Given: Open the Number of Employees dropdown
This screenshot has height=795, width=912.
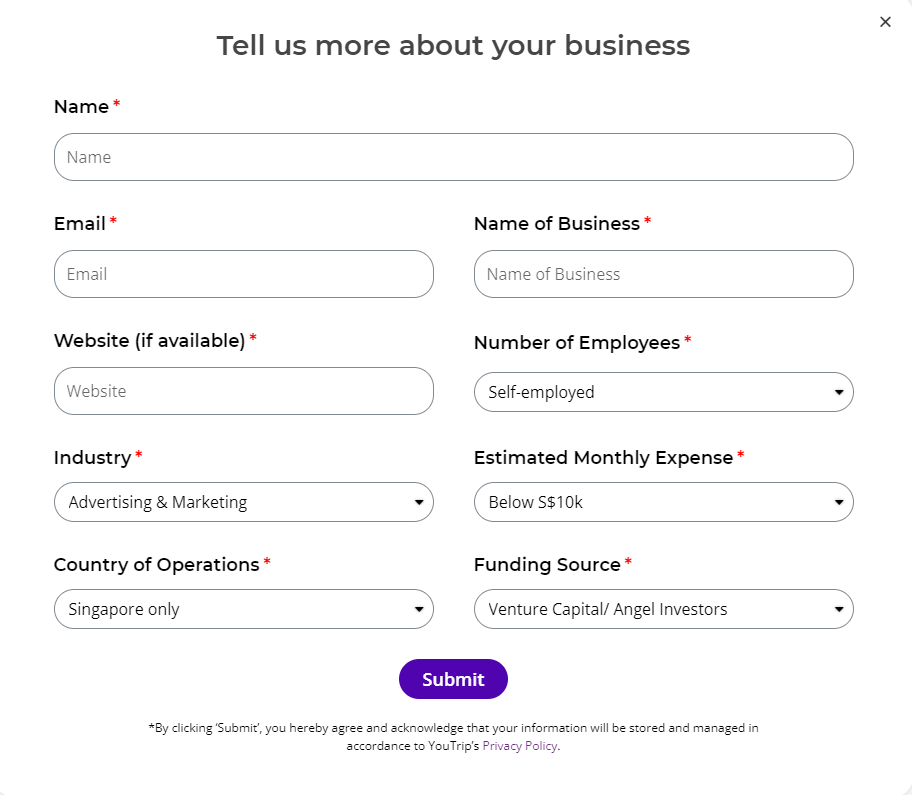Looking at the screenshot, I should (x=663, y=392).
